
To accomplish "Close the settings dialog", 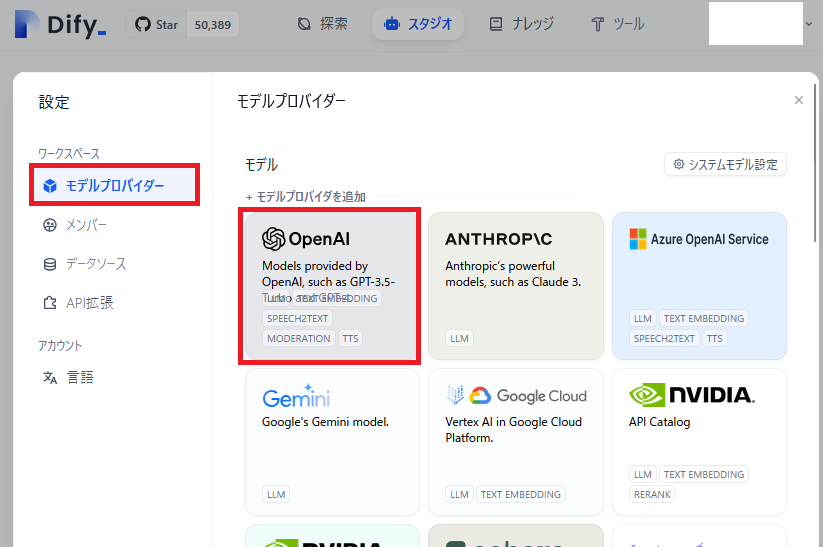I will pos(799,100).
